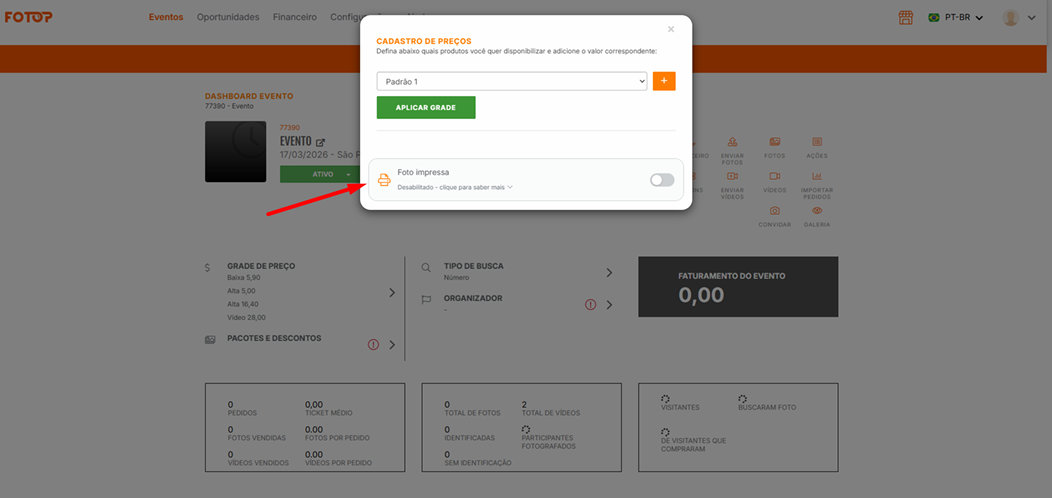The image size is (1052, 498).
Task: Open the Eventos menu item
Action: tap(165, 17)
